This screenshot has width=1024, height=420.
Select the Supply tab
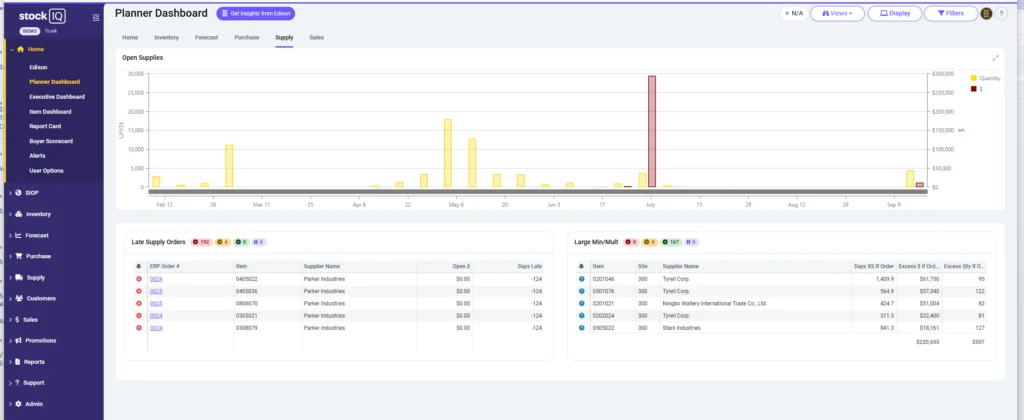[x=284, y=37]
